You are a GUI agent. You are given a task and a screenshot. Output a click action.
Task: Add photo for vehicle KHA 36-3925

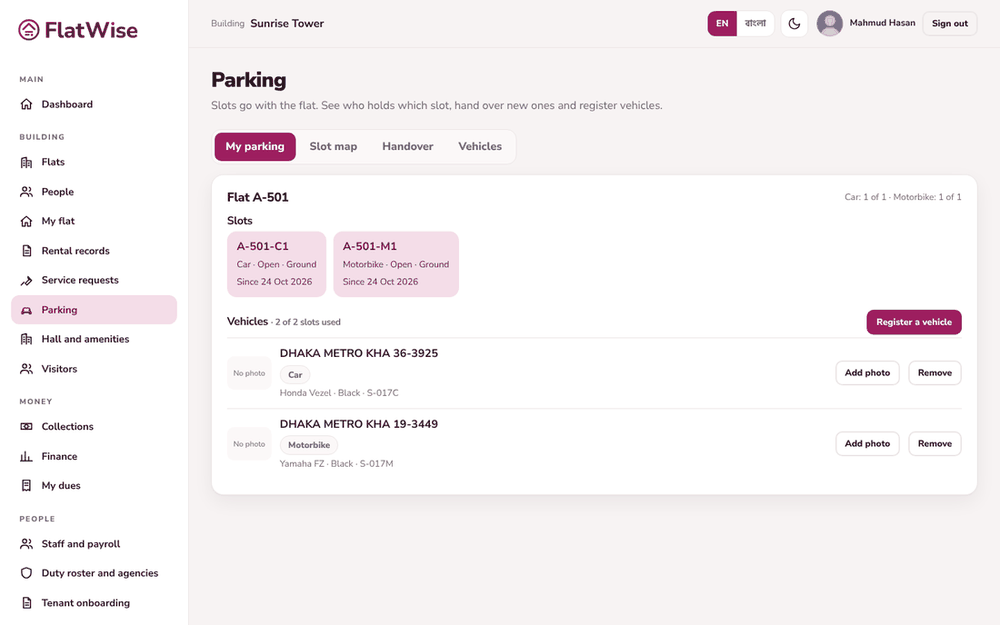(x=867, y=373)
